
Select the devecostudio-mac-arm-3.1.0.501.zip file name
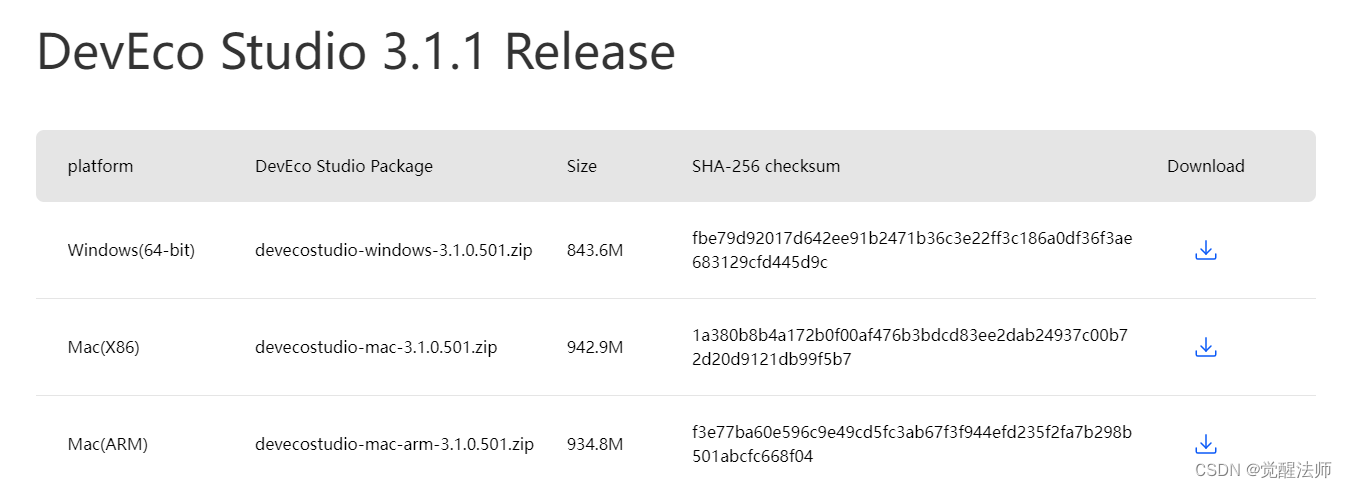pos(394,444)
